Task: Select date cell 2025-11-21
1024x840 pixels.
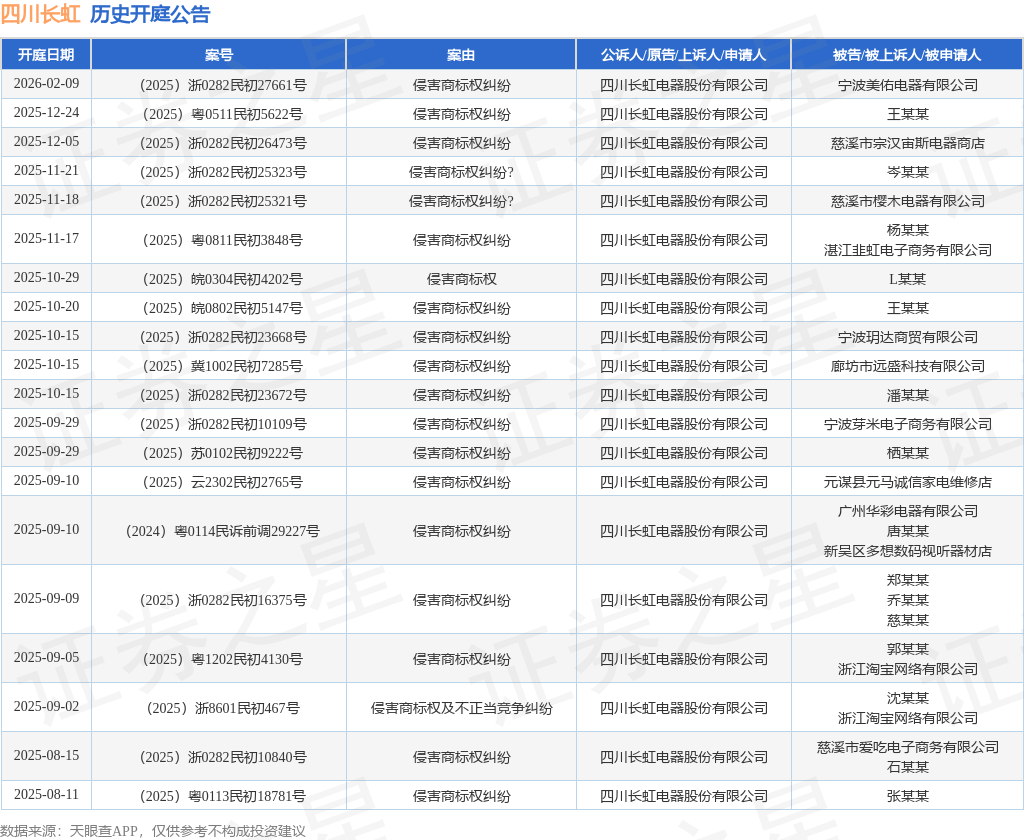Action: pyautogui.click(x=46, y=170)
